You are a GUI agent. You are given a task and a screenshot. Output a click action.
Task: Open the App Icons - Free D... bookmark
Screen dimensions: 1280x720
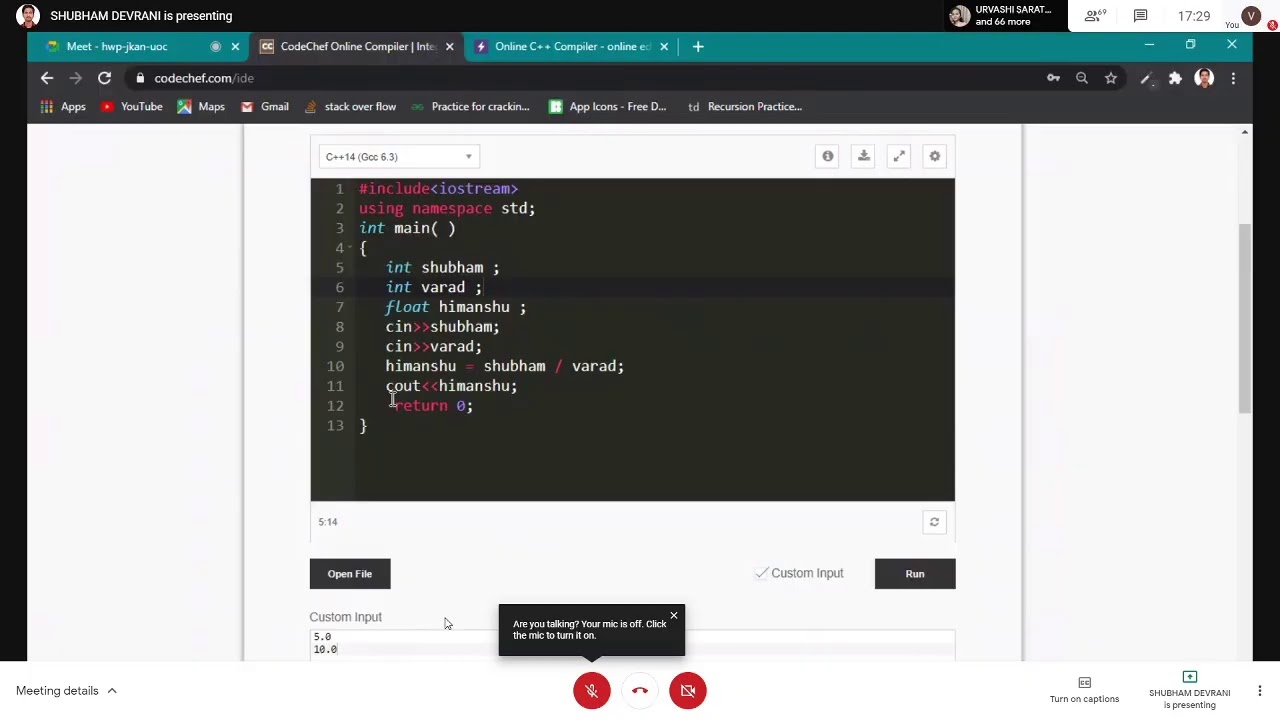(x=607, y=106)
